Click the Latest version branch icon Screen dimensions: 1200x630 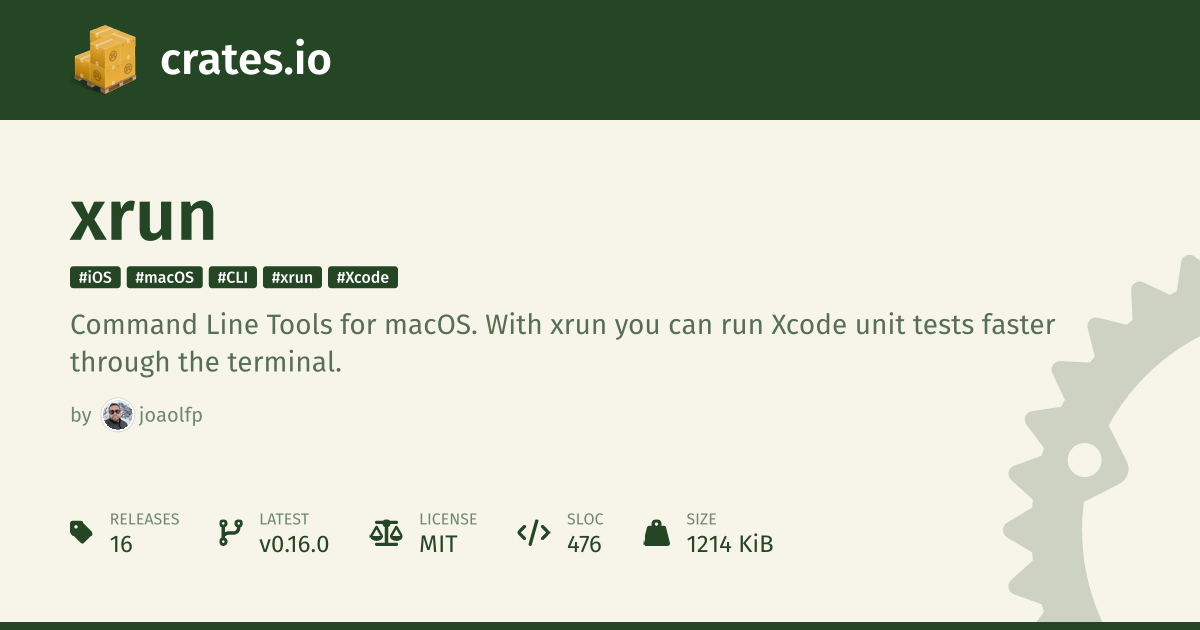[x=230, y=532]
